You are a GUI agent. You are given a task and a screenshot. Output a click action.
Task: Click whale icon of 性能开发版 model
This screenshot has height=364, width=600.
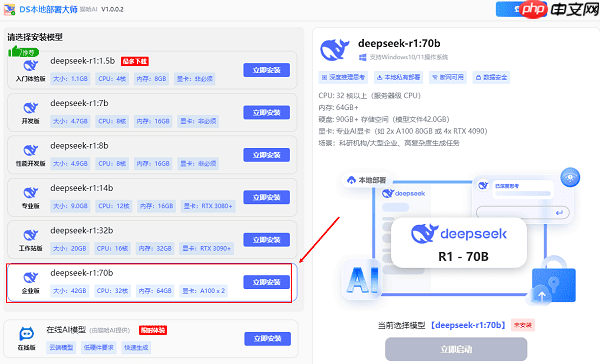click(31, 150)
